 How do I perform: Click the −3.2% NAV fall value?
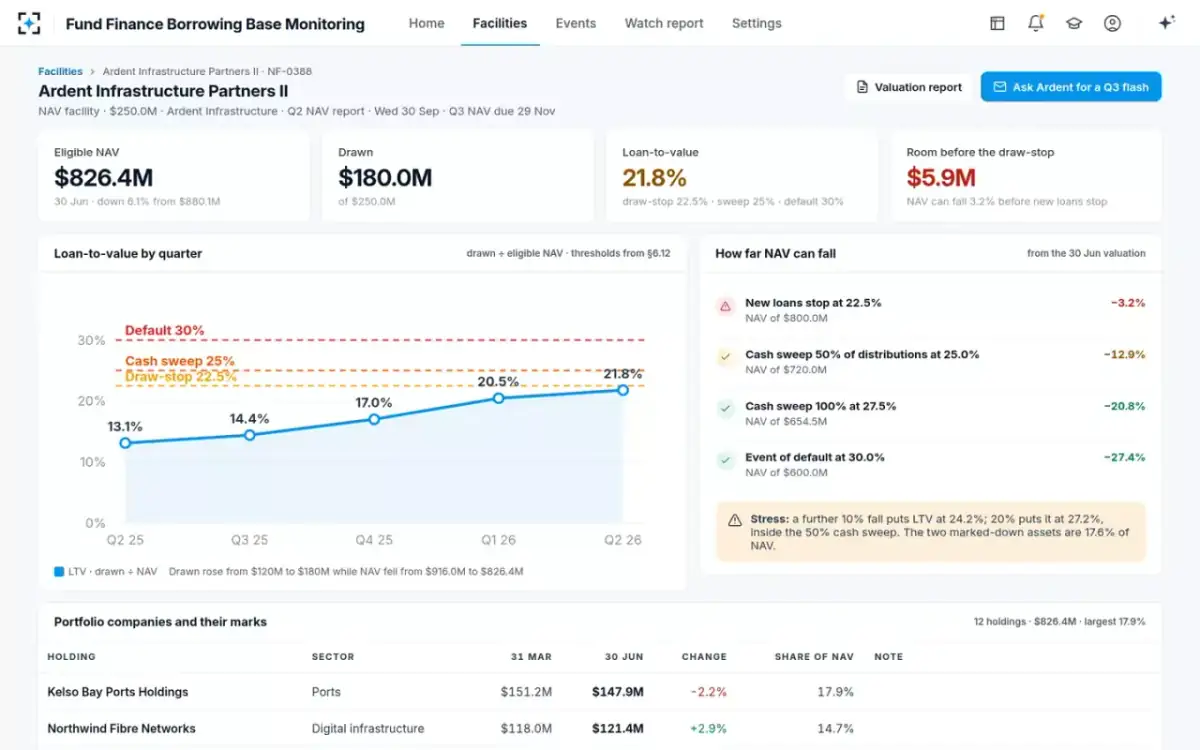pyautogui.click(x=1128, y=302)
